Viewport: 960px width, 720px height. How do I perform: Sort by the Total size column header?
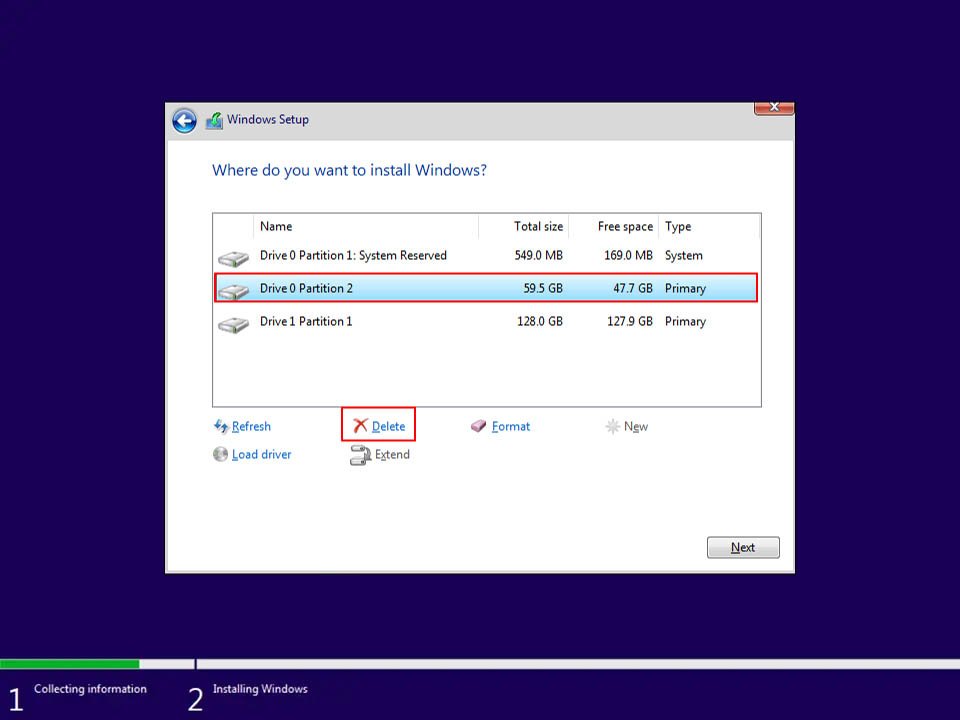point(523,227)
